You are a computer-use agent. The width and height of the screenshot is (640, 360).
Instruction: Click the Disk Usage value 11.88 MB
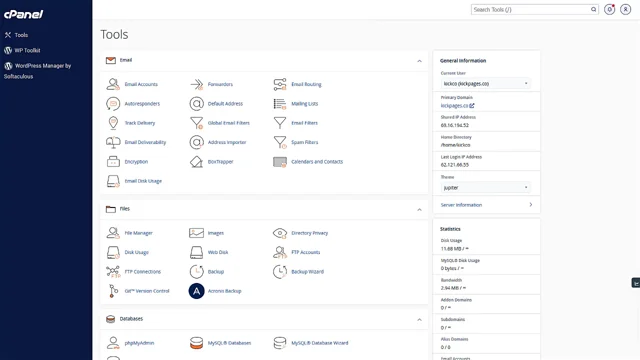coord(455,249)
